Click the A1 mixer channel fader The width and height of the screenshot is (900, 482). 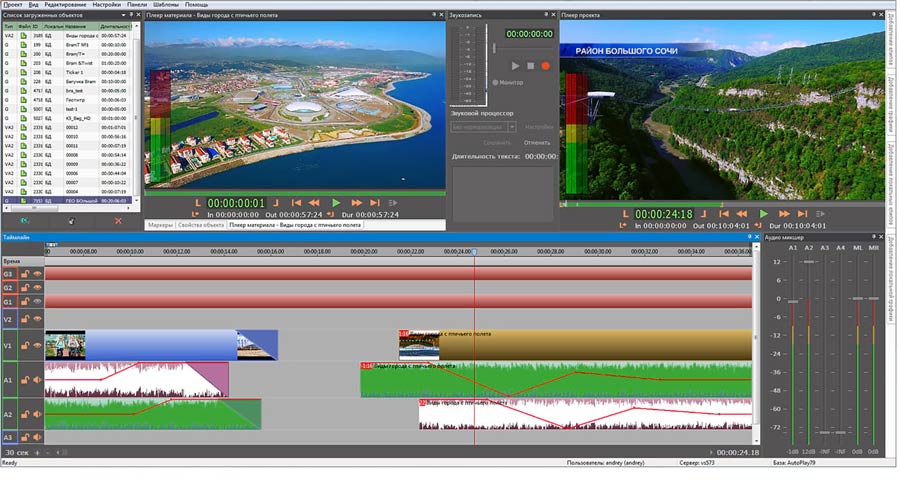[x=793, y=301]
